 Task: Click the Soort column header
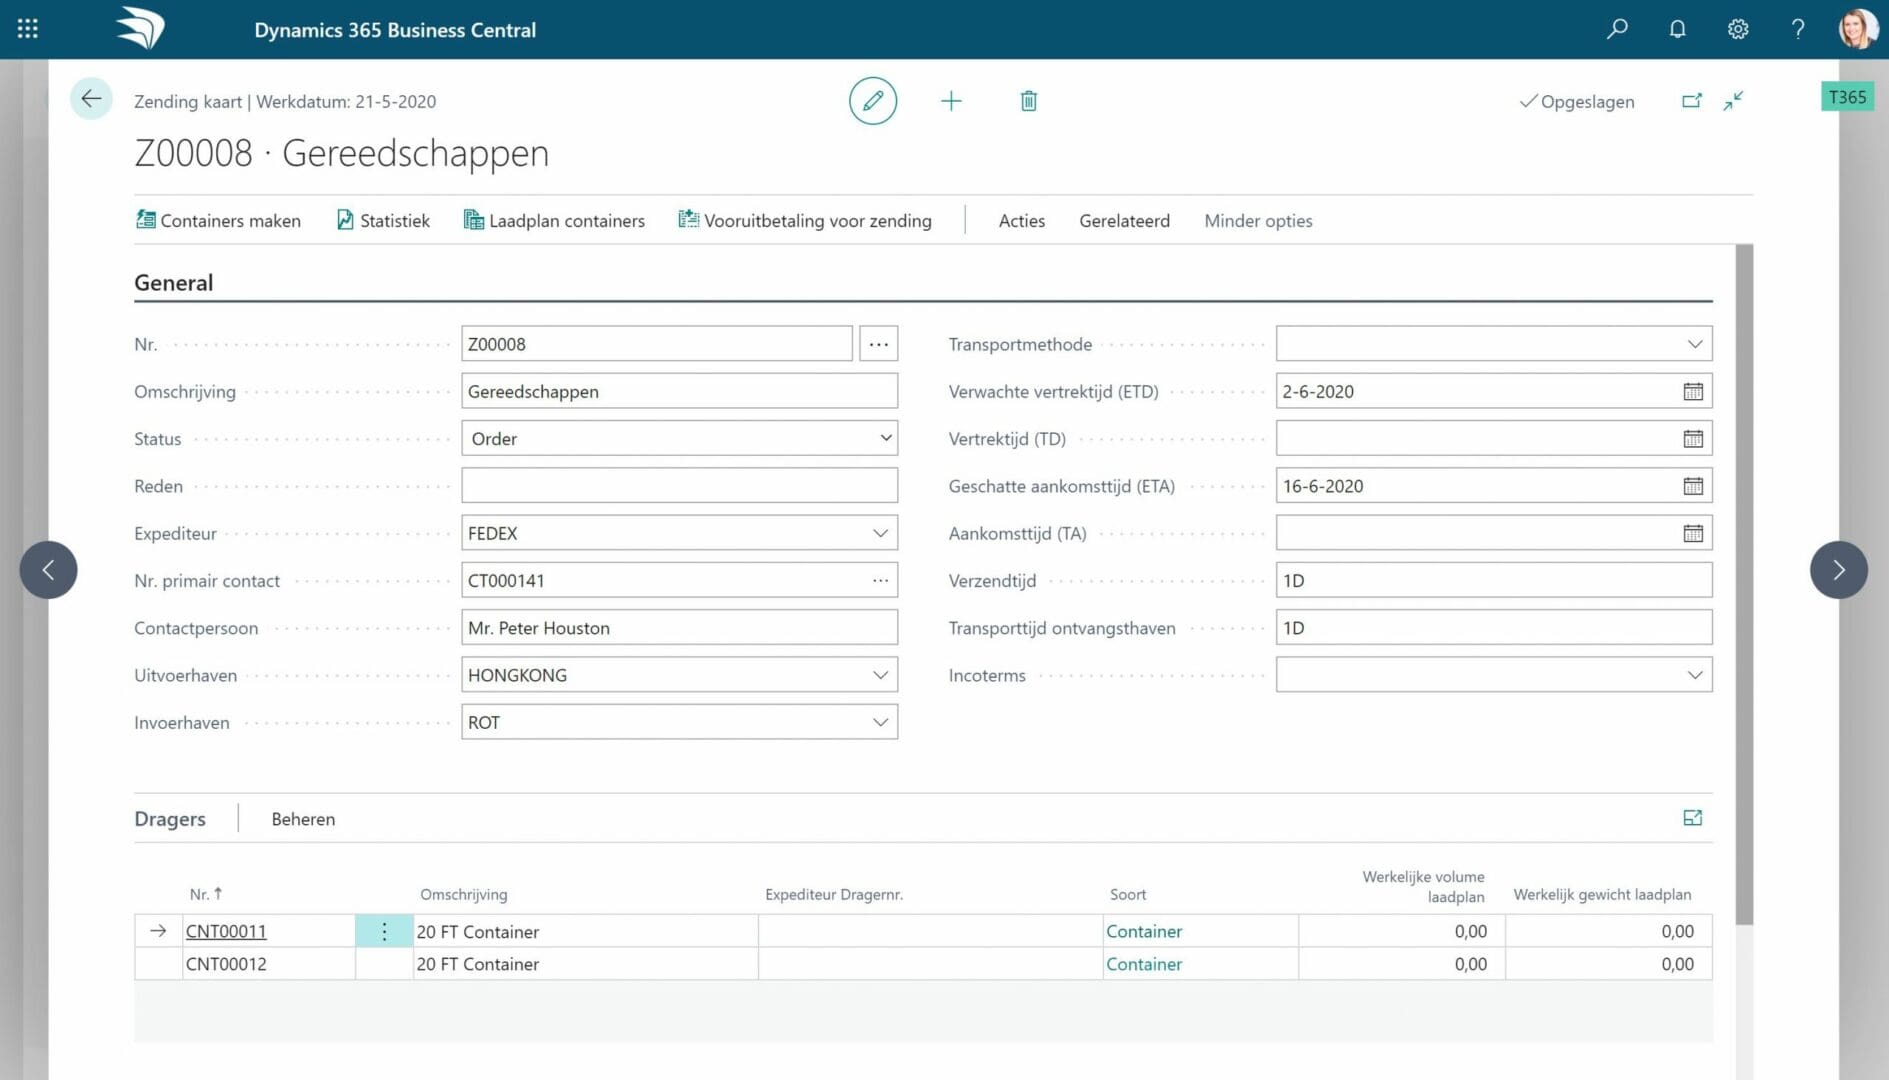click(x=1128, y=894)
